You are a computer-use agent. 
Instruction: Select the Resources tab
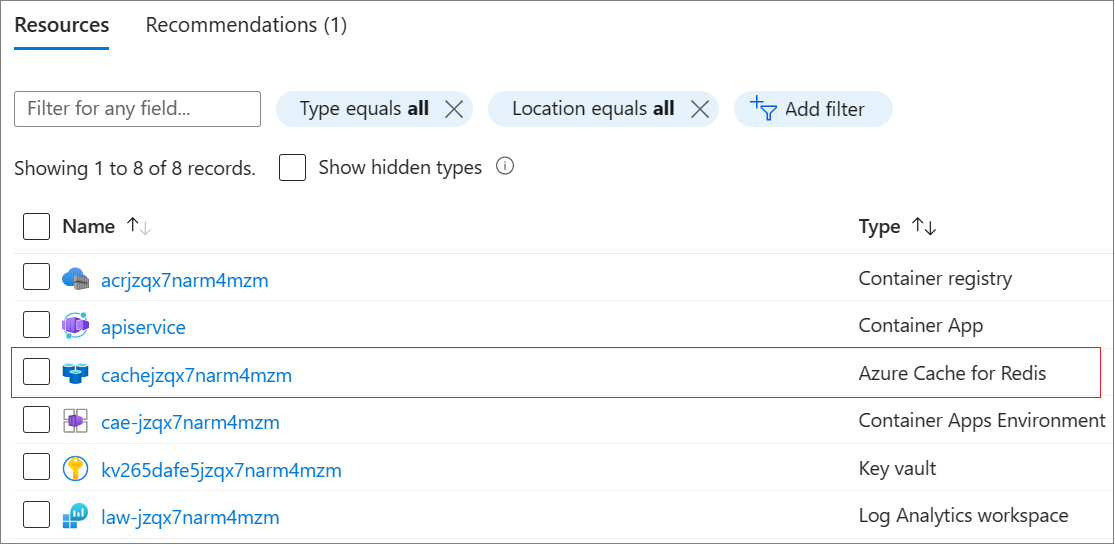click(x=62, y=25)
